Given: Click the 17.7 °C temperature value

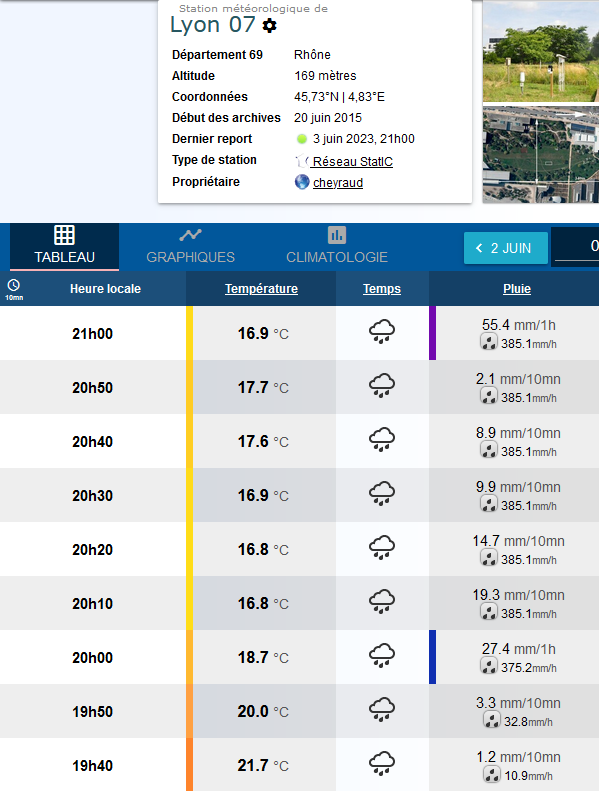Looking at the screenshot, I should coord(263,387).
